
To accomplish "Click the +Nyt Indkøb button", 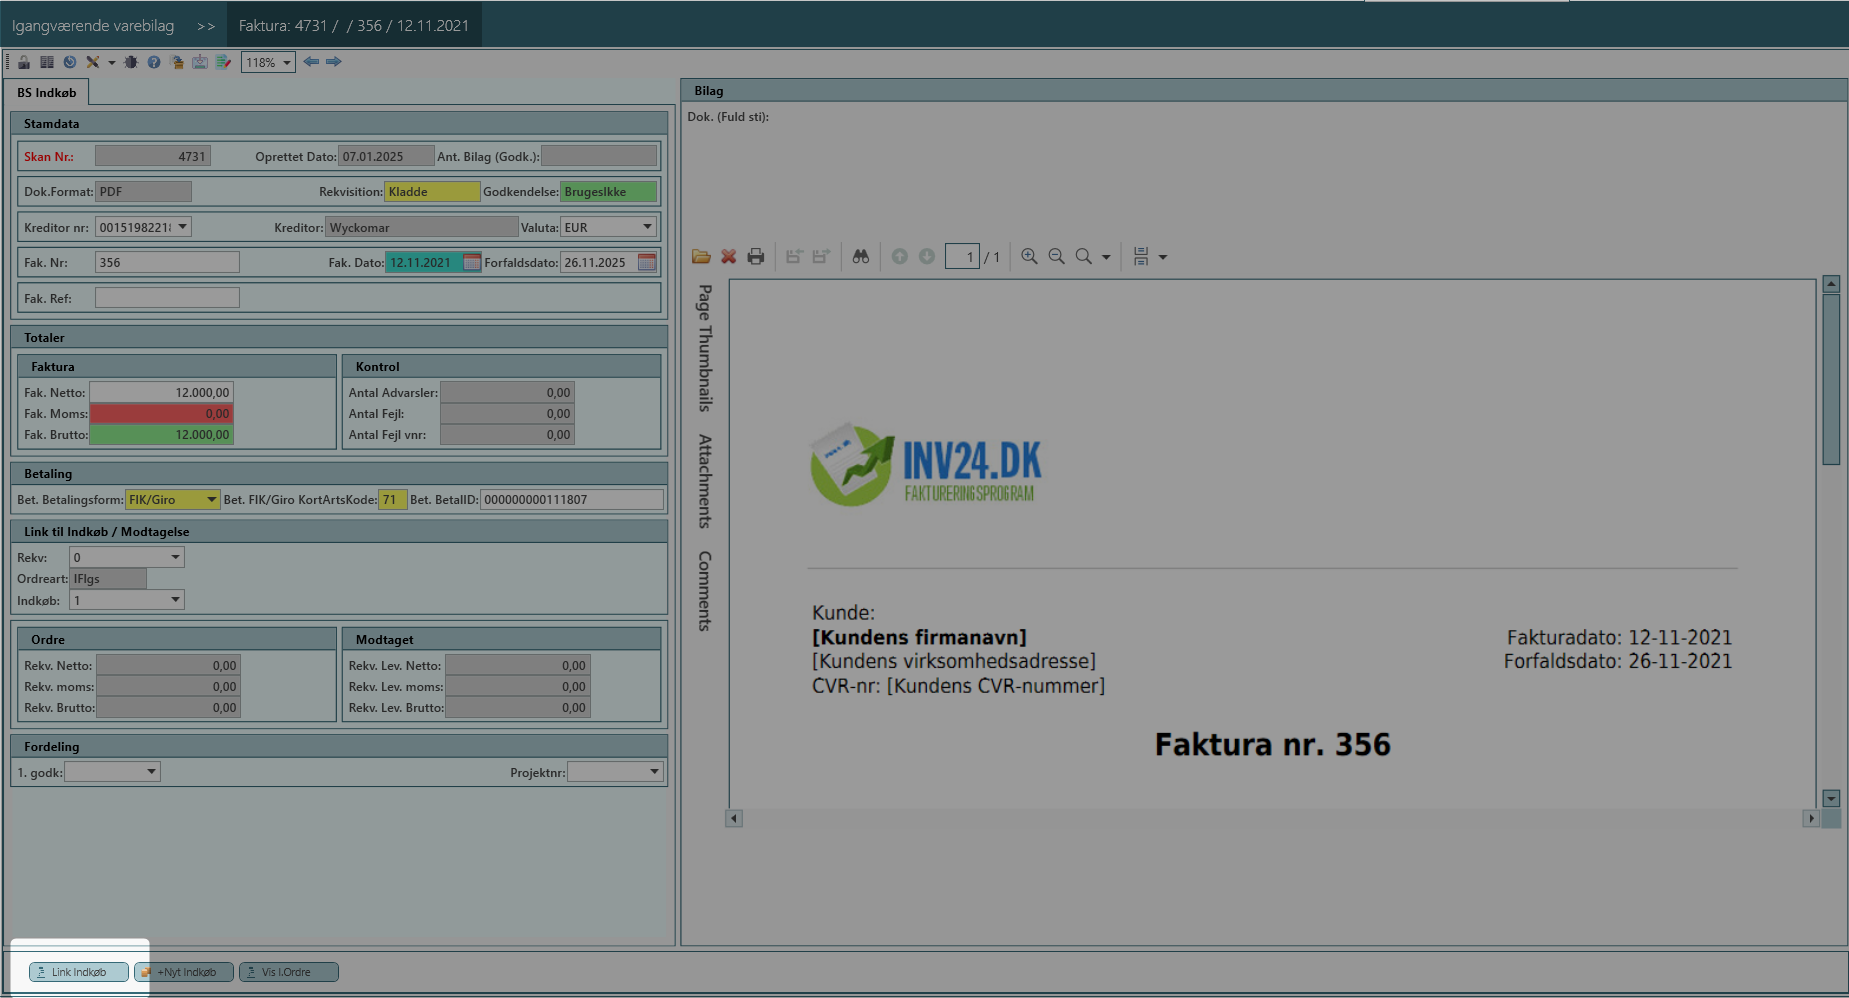I will click(x=184, y=972).
